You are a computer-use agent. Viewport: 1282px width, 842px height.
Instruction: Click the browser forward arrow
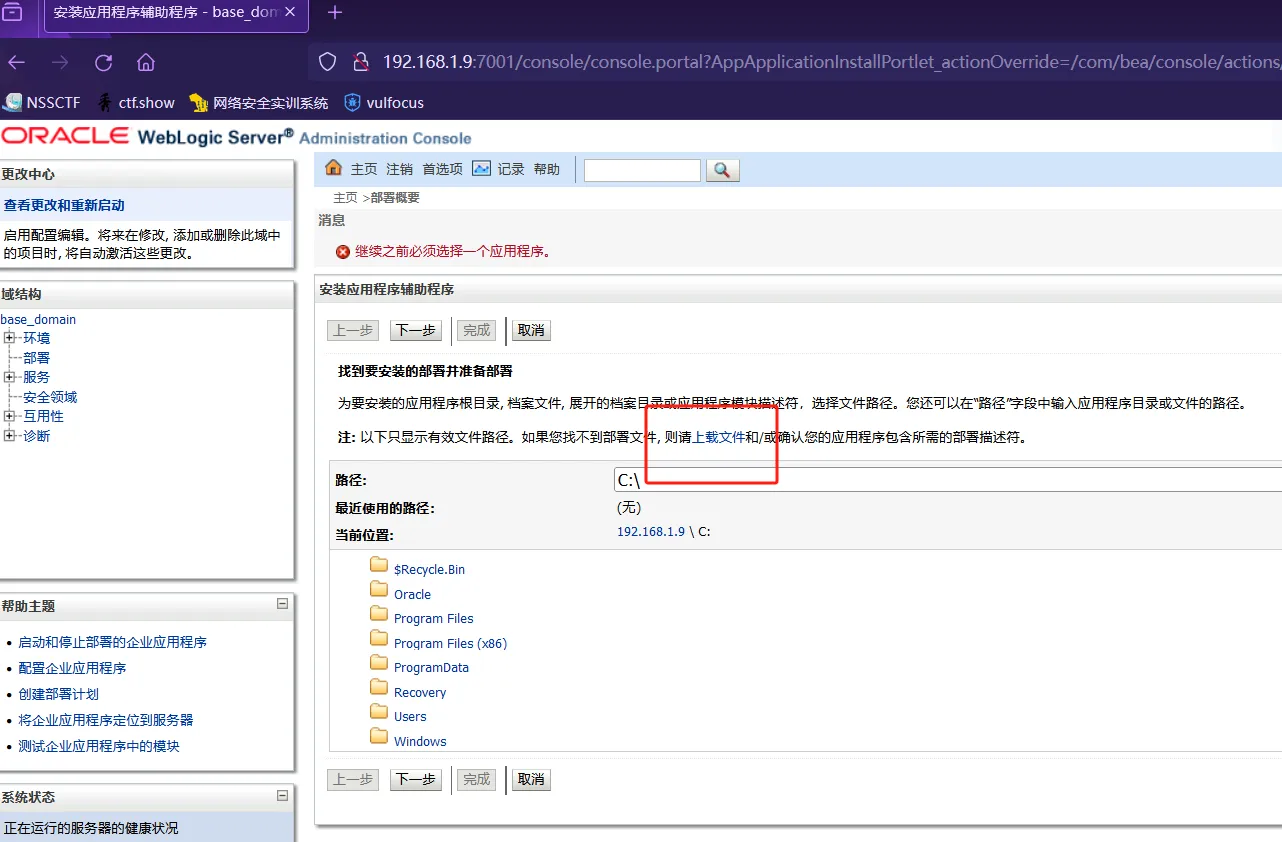coord(60,62)
